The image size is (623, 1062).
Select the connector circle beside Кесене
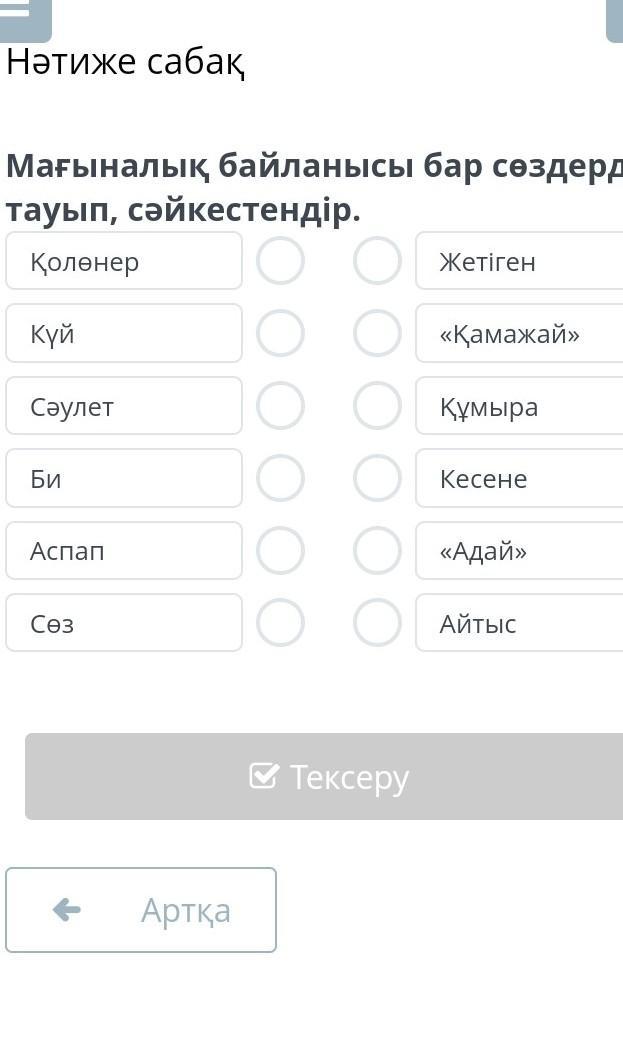coord(377,478)
